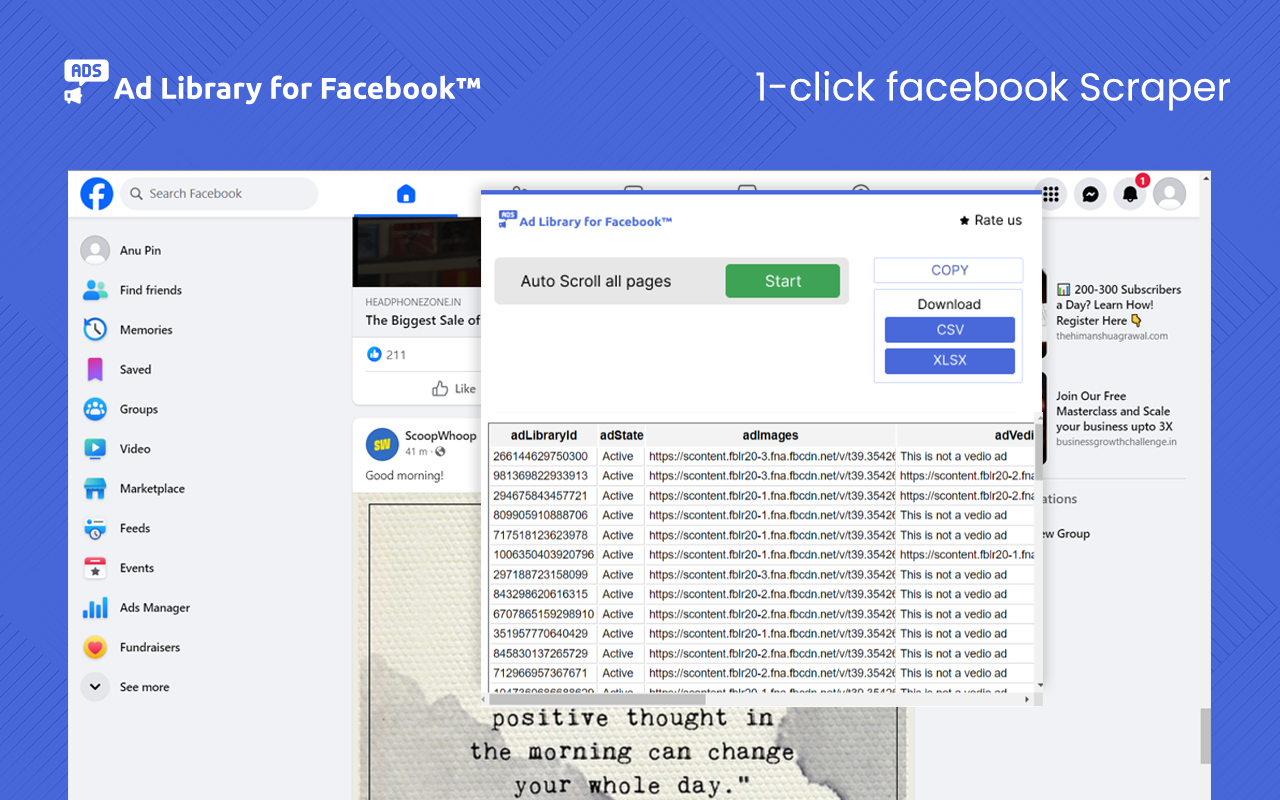Open your profile account menu
Viewport: 1280px width, 800px height.
coord(1169,194)
